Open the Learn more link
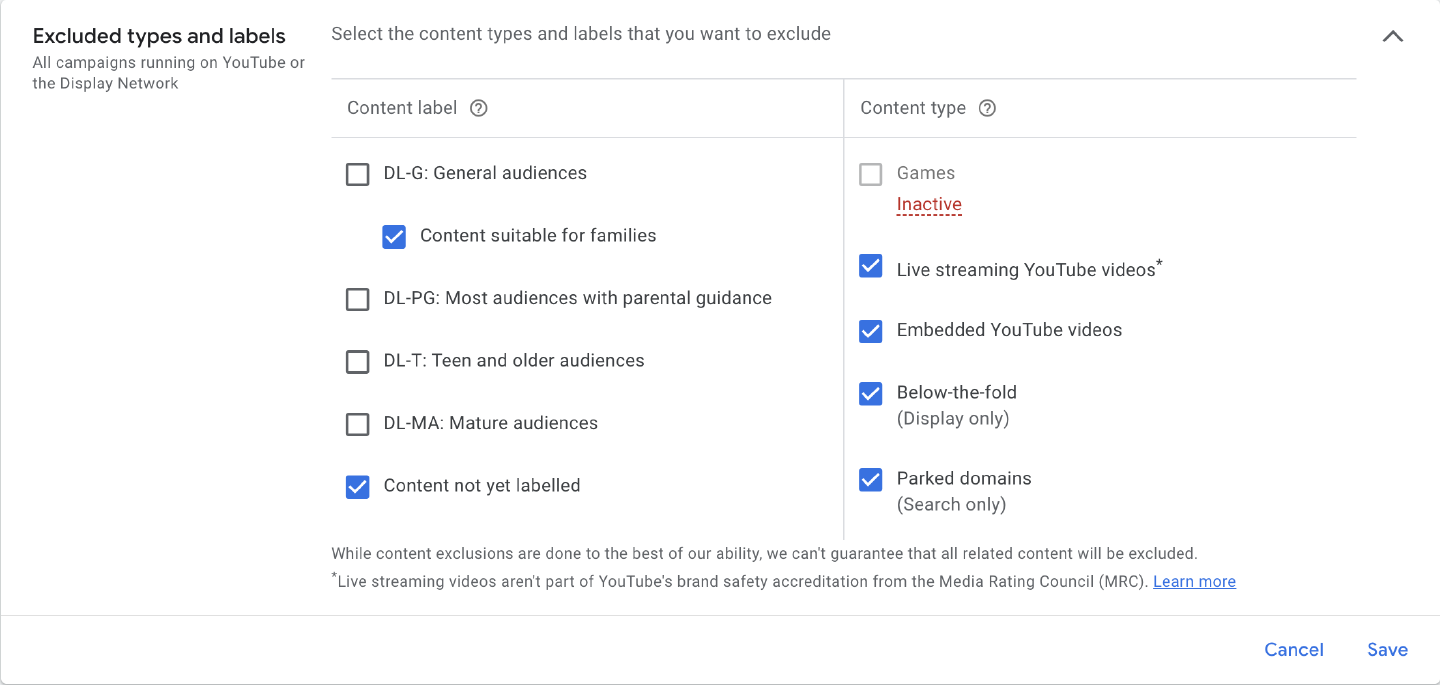 coord(1194,581)
